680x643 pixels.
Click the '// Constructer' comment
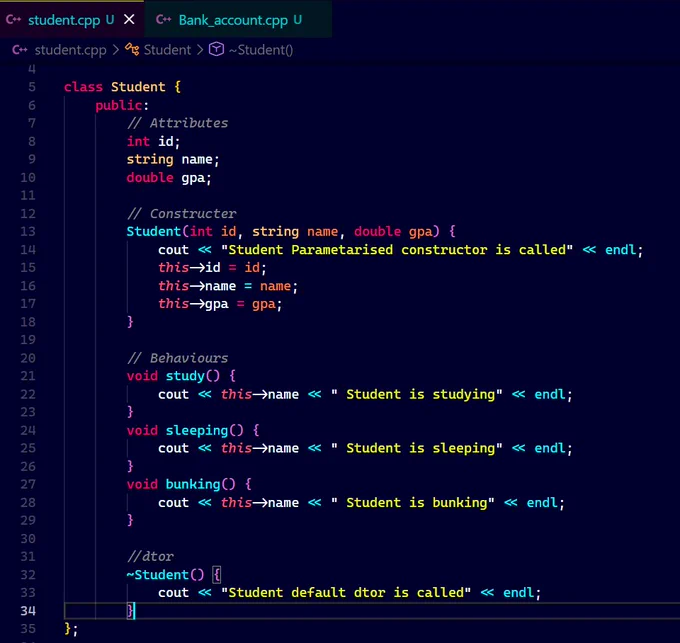[182, 214]
